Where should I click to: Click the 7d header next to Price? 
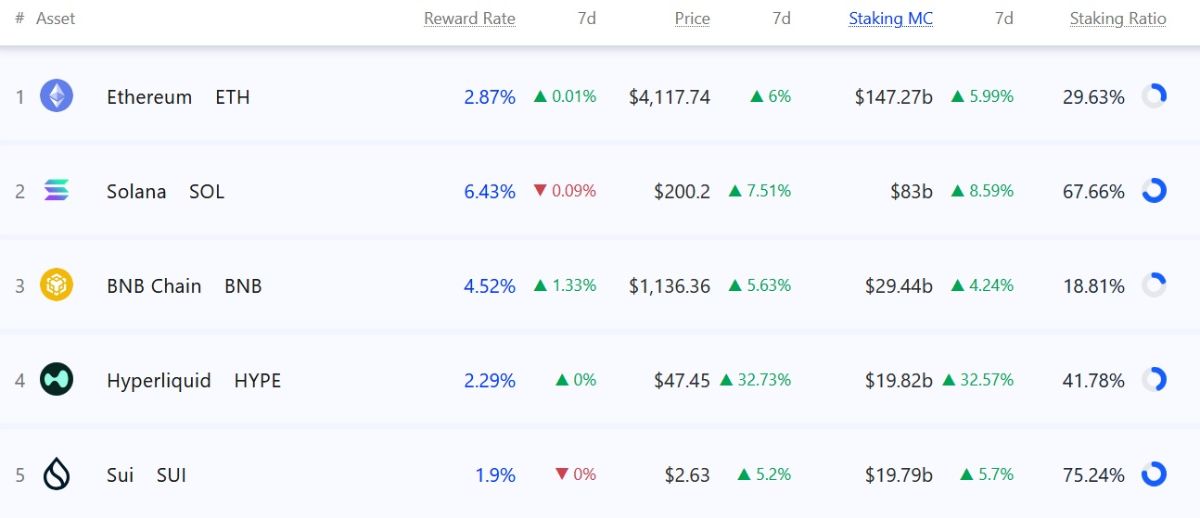(x=781, y=18)
